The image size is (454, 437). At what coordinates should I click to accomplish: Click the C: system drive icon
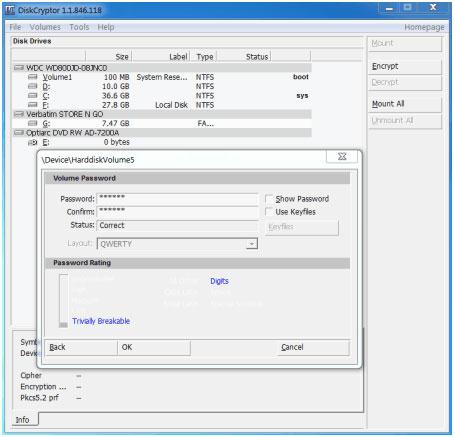click(33, 96)
